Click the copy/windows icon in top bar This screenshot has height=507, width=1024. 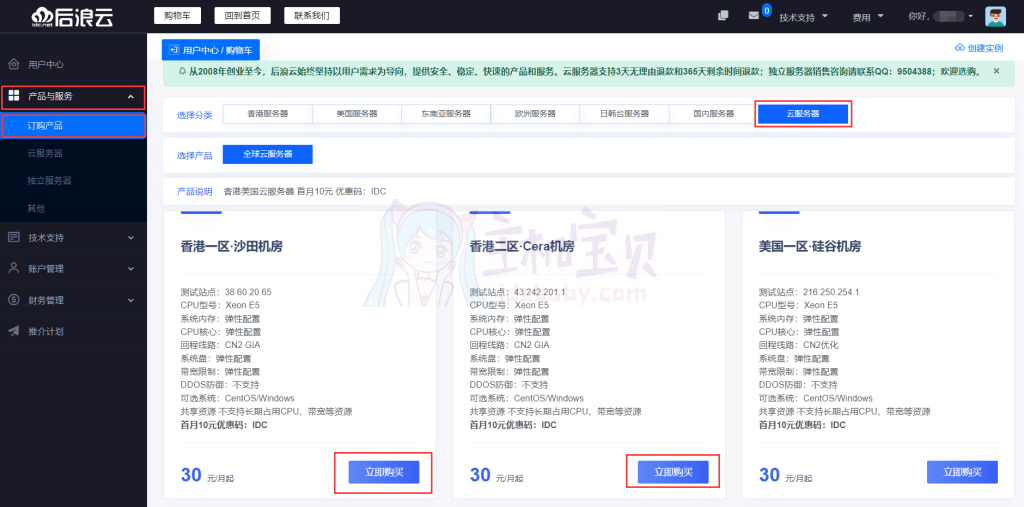click(x=723, y=16)
